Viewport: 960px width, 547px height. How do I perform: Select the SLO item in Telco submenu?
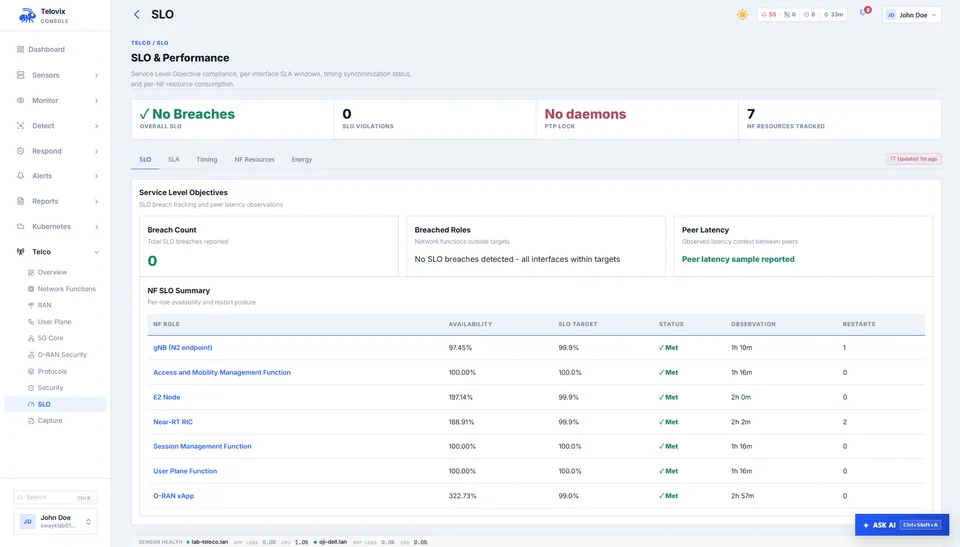(x=55, y=404)
